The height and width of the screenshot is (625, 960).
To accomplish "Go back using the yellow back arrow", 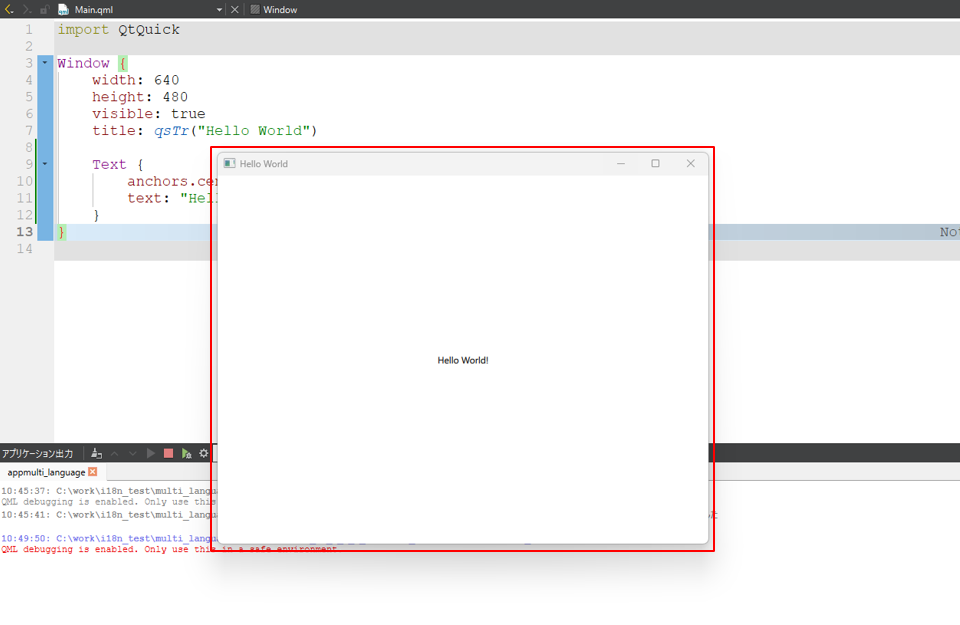I will point(9,9).
